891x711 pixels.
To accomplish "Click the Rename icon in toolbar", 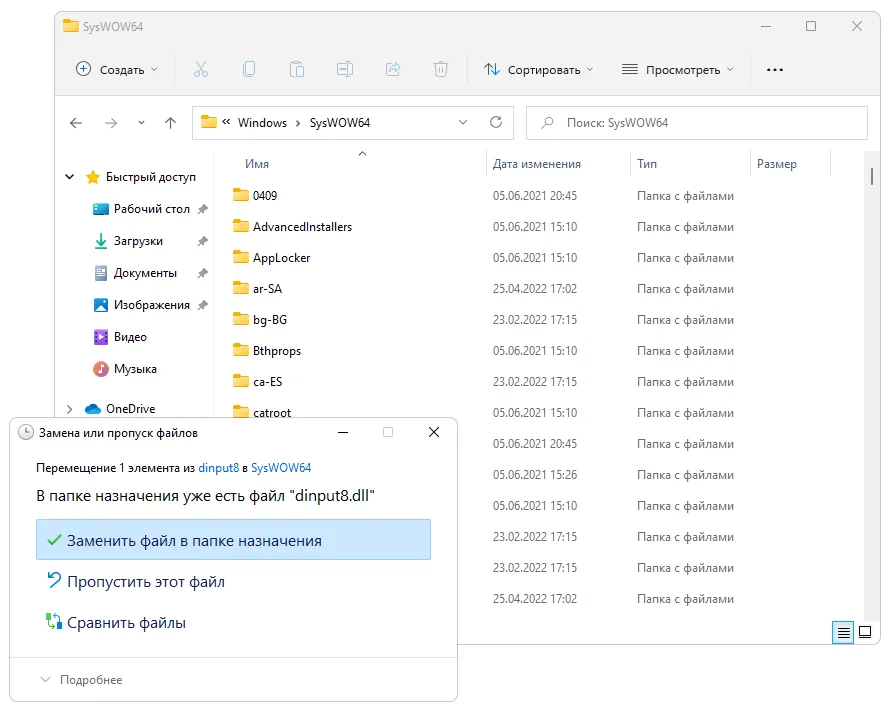I will (345, 70).
